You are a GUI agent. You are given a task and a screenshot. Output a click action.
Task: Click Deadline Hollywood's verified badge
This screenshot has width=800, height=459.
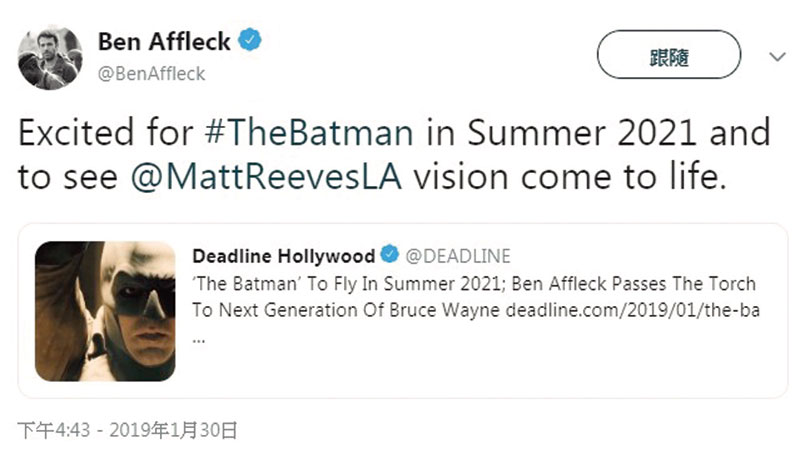[x=390, y=254]
